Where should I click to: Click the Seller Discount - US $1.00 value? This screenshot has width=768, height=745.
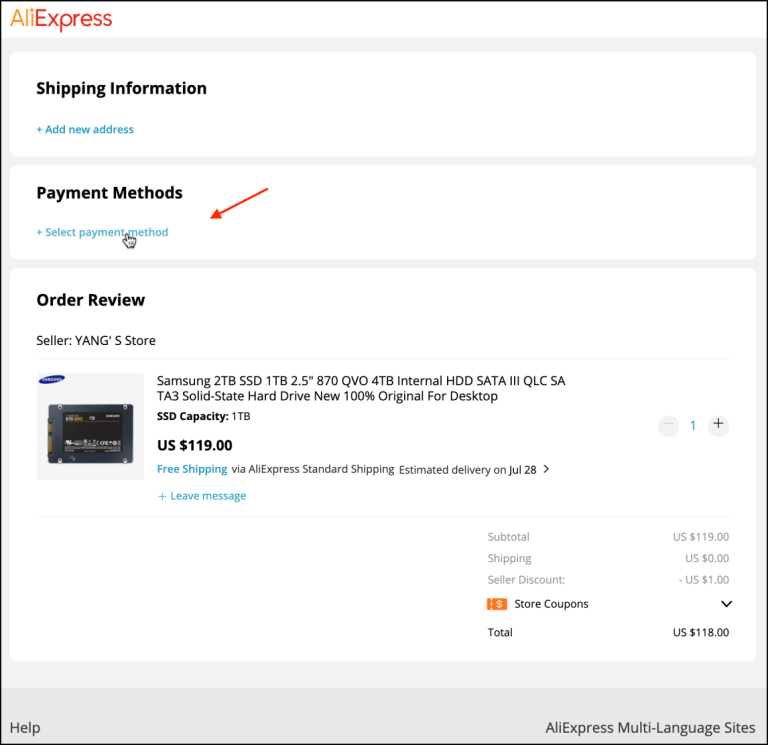click(x=704, y=580)
